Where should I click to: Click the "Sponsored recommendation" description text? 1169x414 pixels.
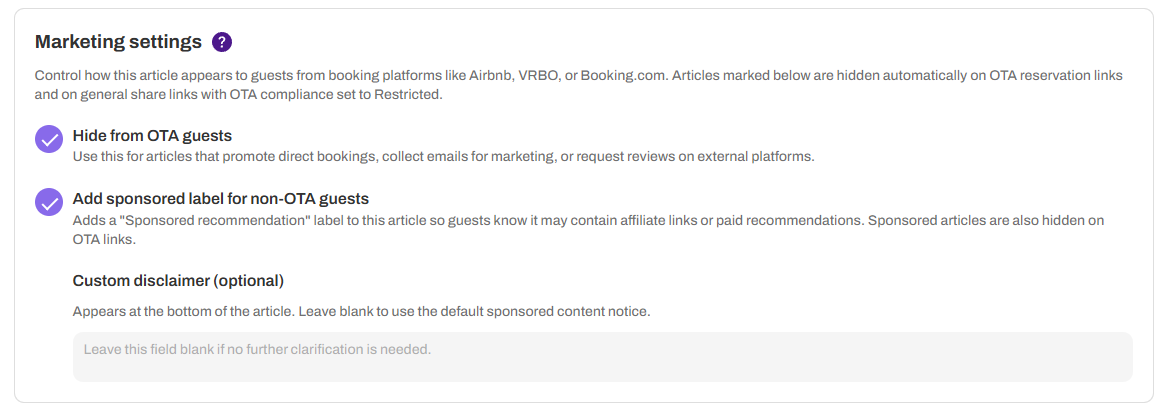[588, 220]
